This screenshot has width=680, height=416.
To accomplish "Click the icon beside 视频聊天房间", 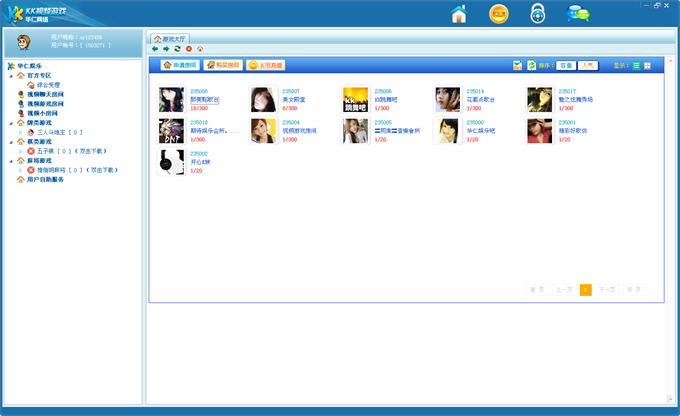I will pyautogui.click(x=20, y=94).
